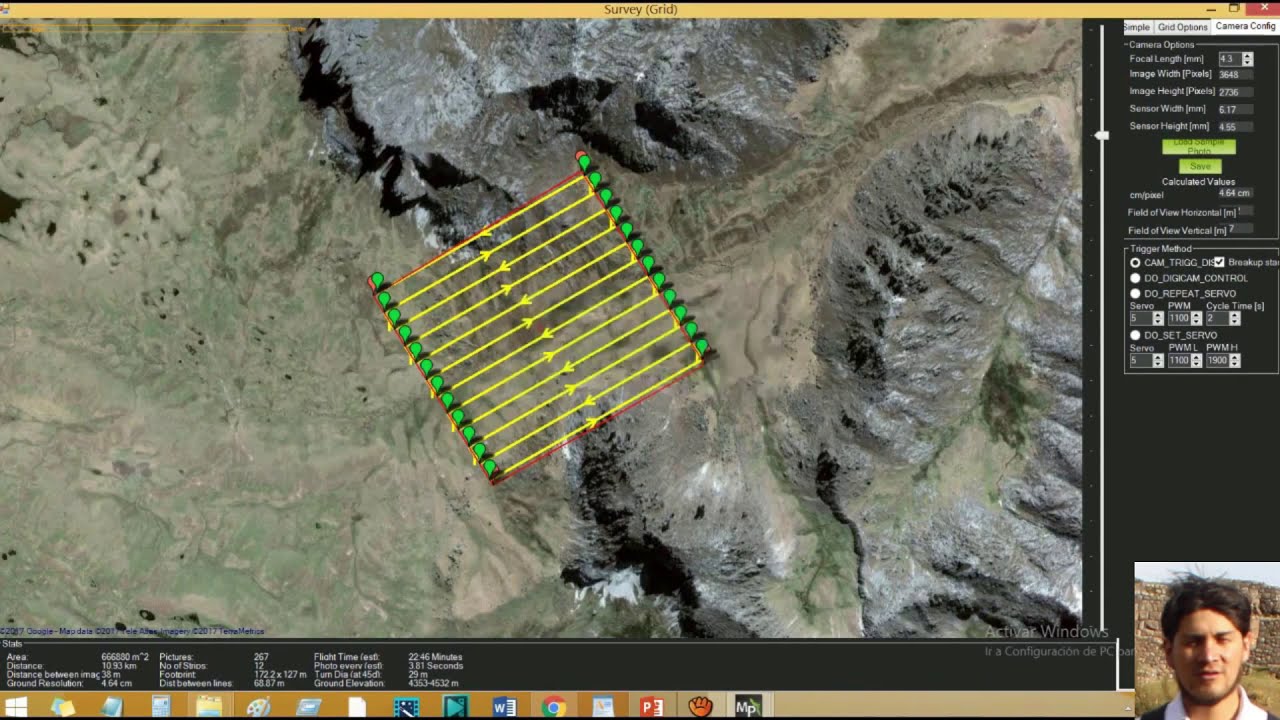
Task: Open the blank document taskbar icon
Action: (357, 707)
